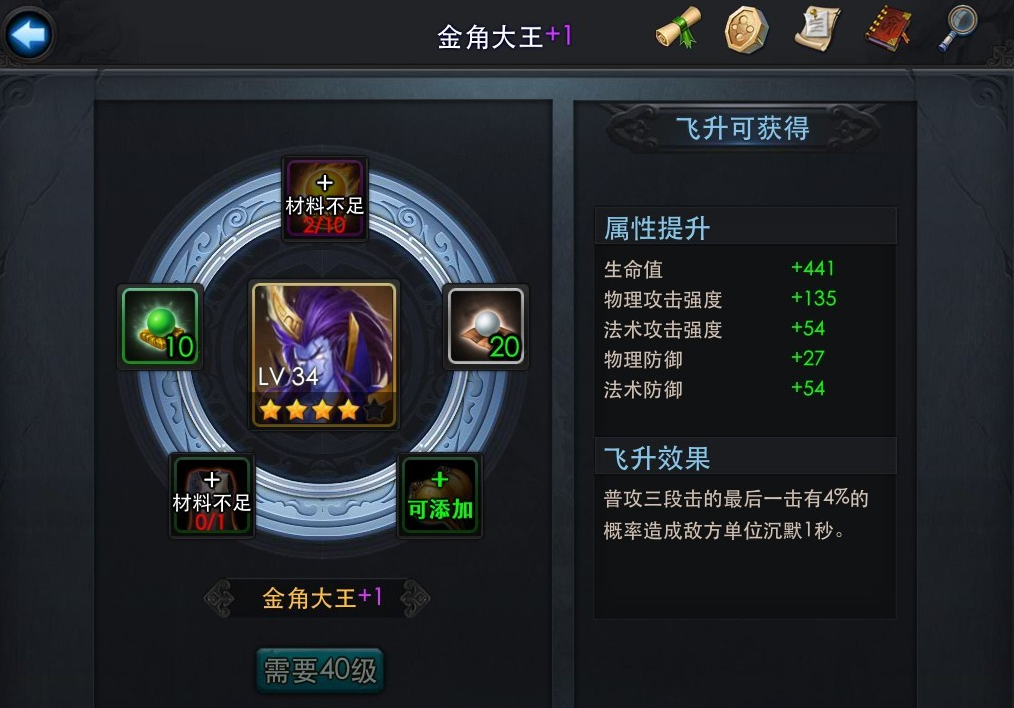Open the red book icon
This screenshot has width=1014, height=708.
pyautogui.click(x=889, y=28)
